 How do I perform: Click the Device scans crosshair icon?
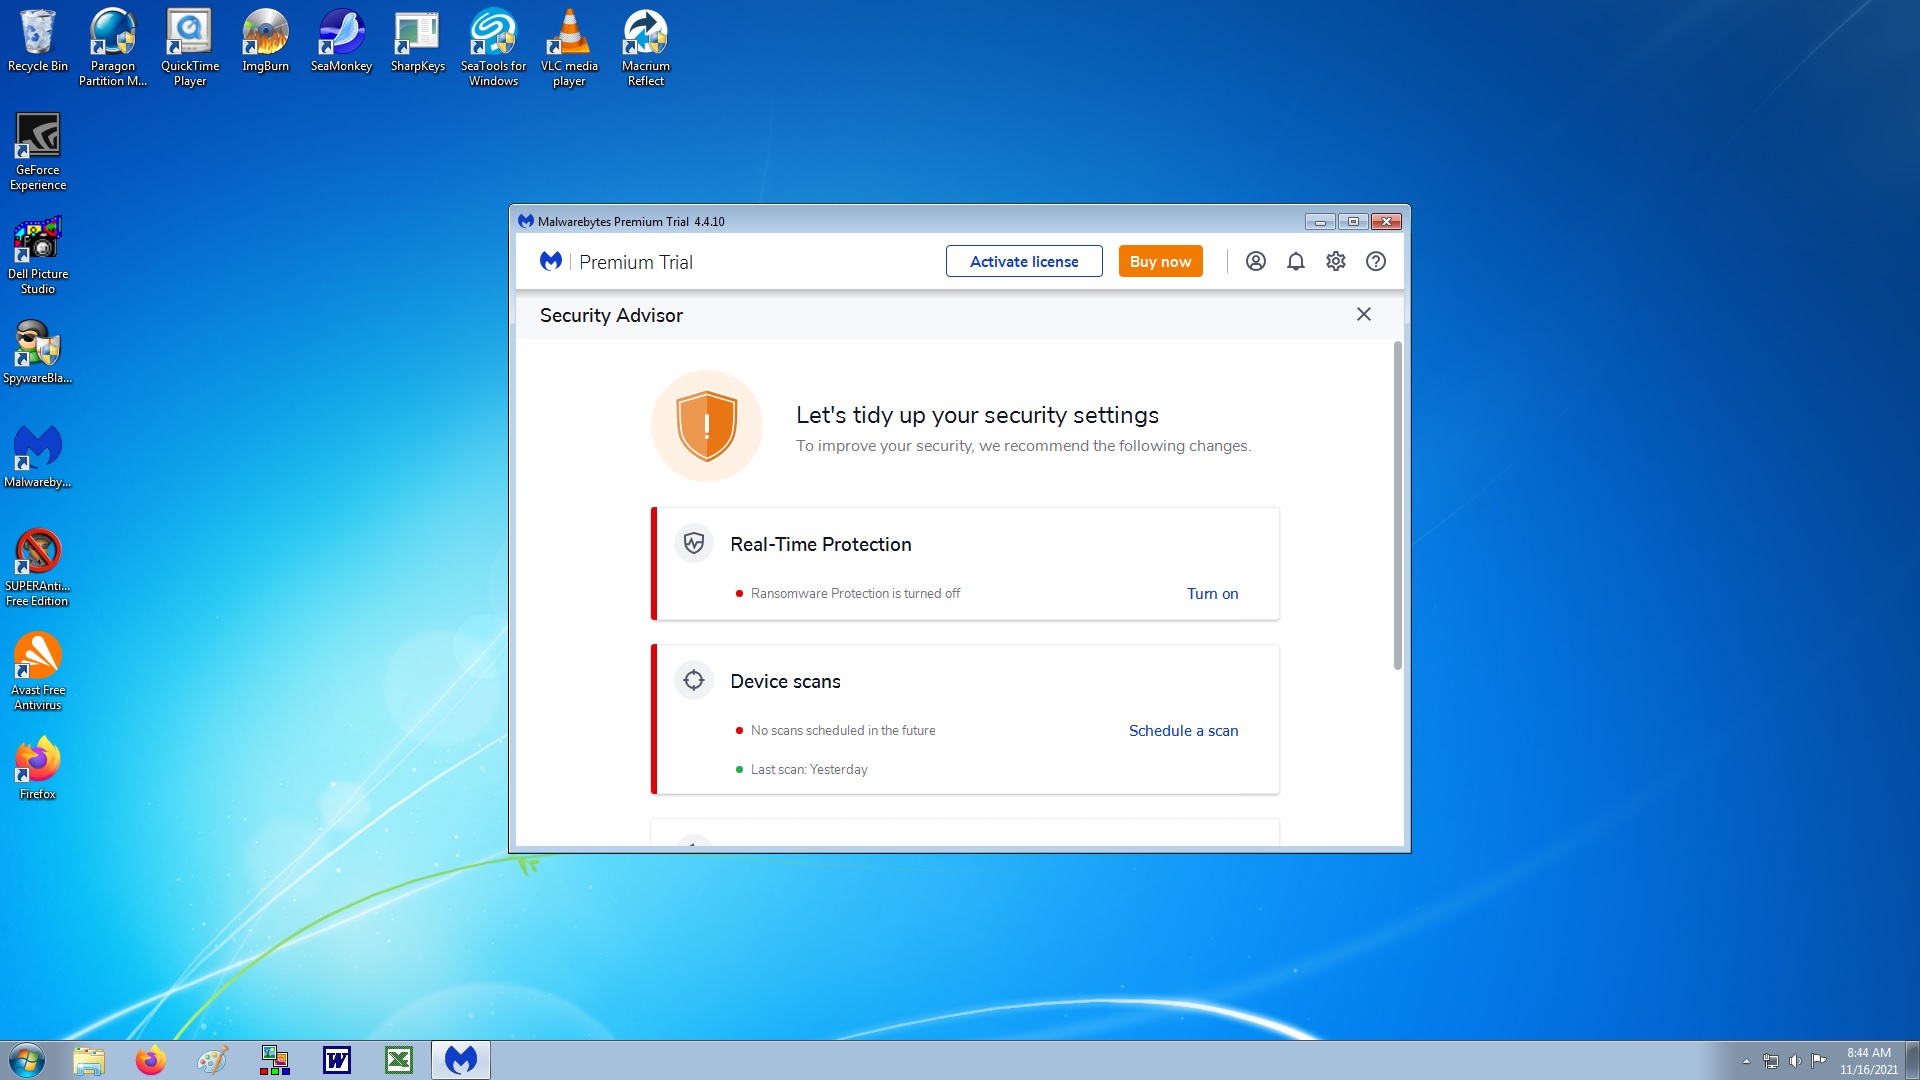(694, 680)
